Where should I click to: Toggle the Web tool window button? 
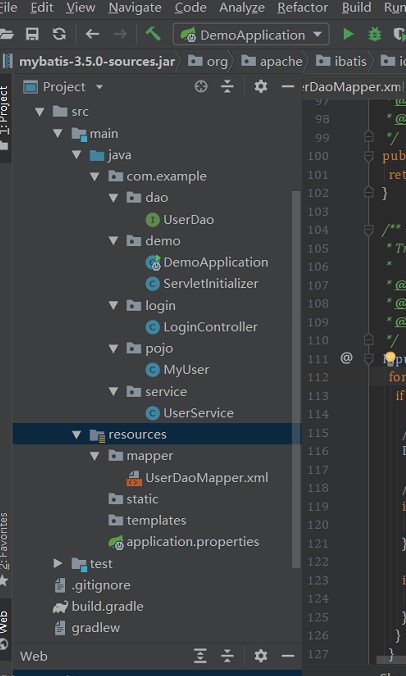tap(4, 629)
